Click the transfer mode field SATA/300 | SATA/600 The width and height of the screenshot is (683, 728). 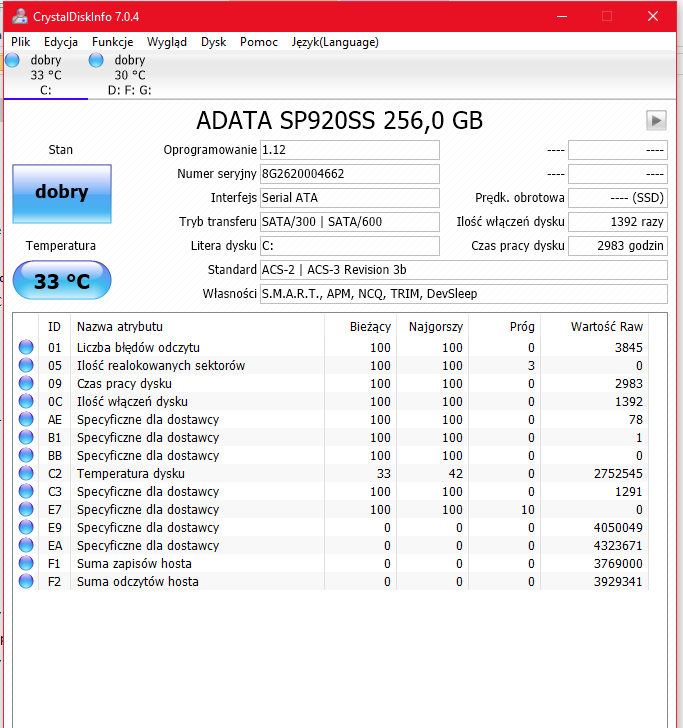350,222
